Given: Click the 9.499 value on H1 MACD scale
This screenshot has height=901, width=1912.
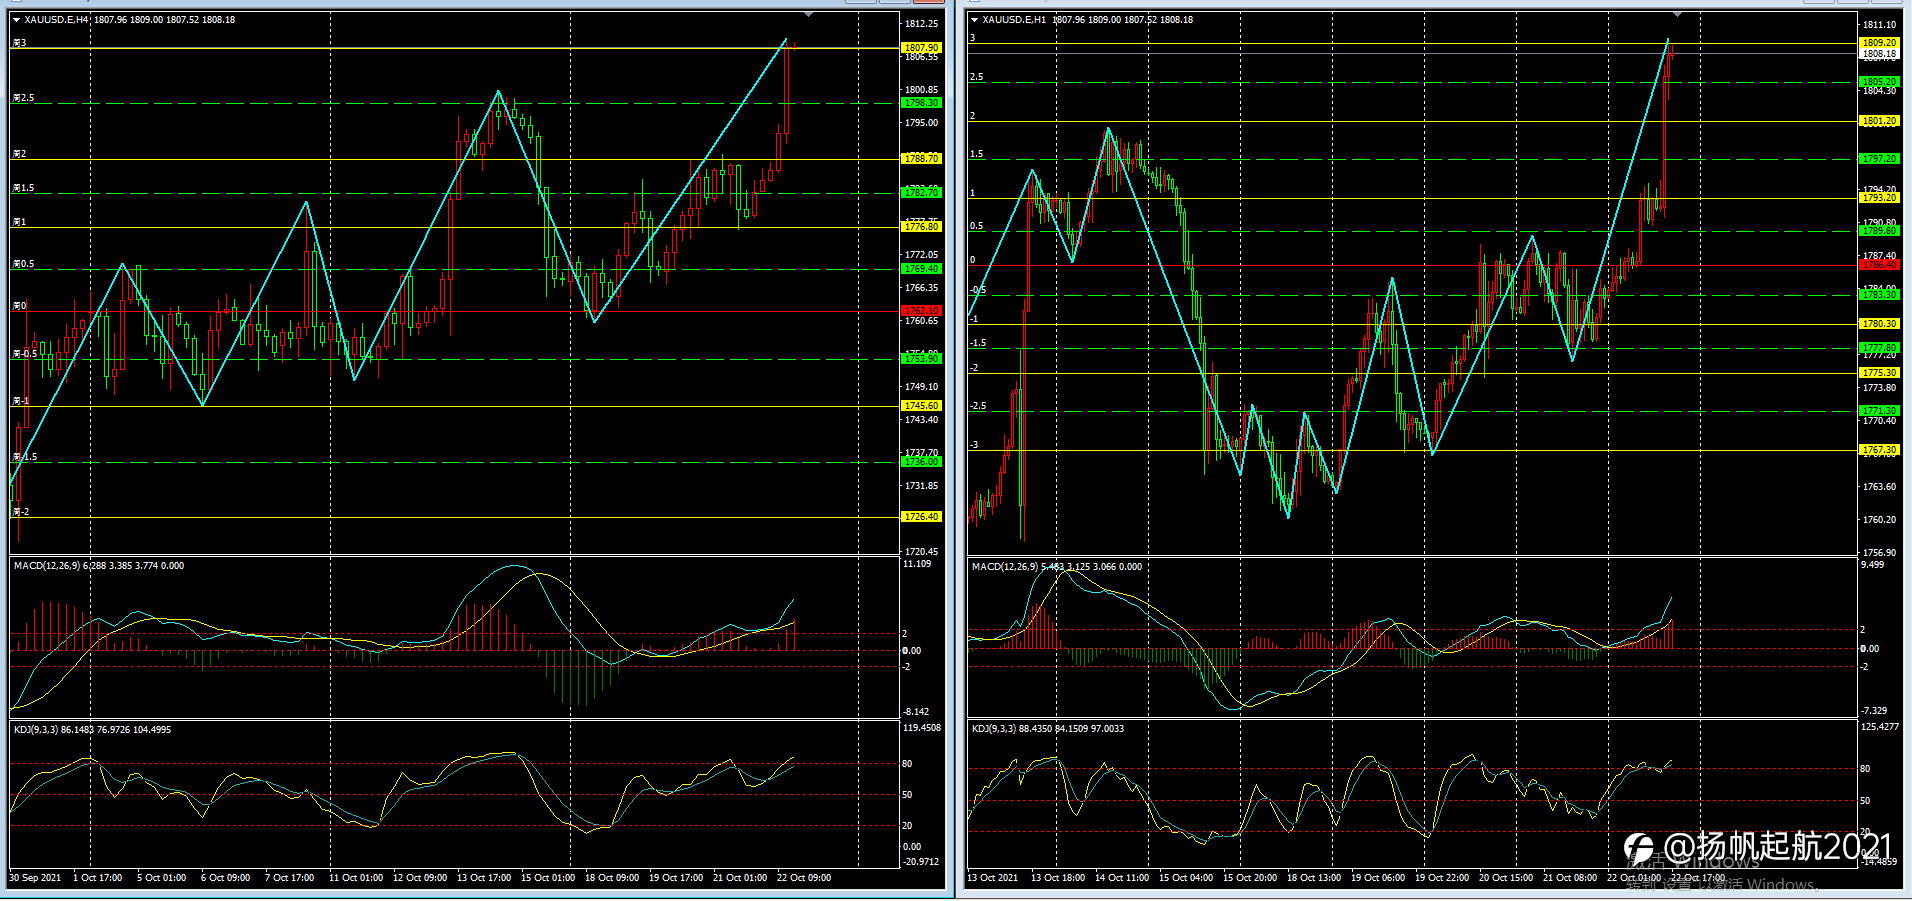Looking at the screenshot, I should (1873, 565).
